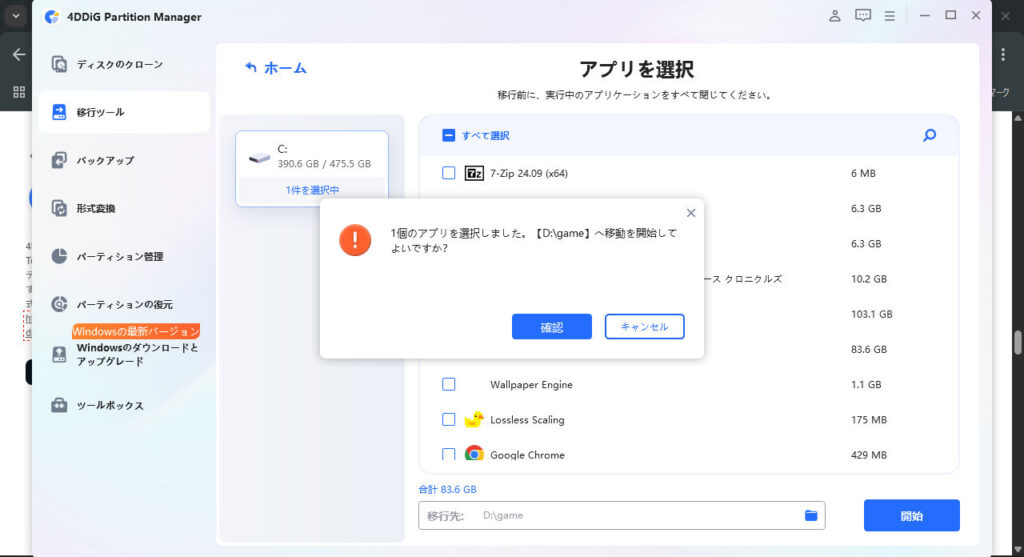Viewport: 1024px width, 557px height.
Task: Check the Lossless Scaling checkbox
Action: (x=448, y=420)
